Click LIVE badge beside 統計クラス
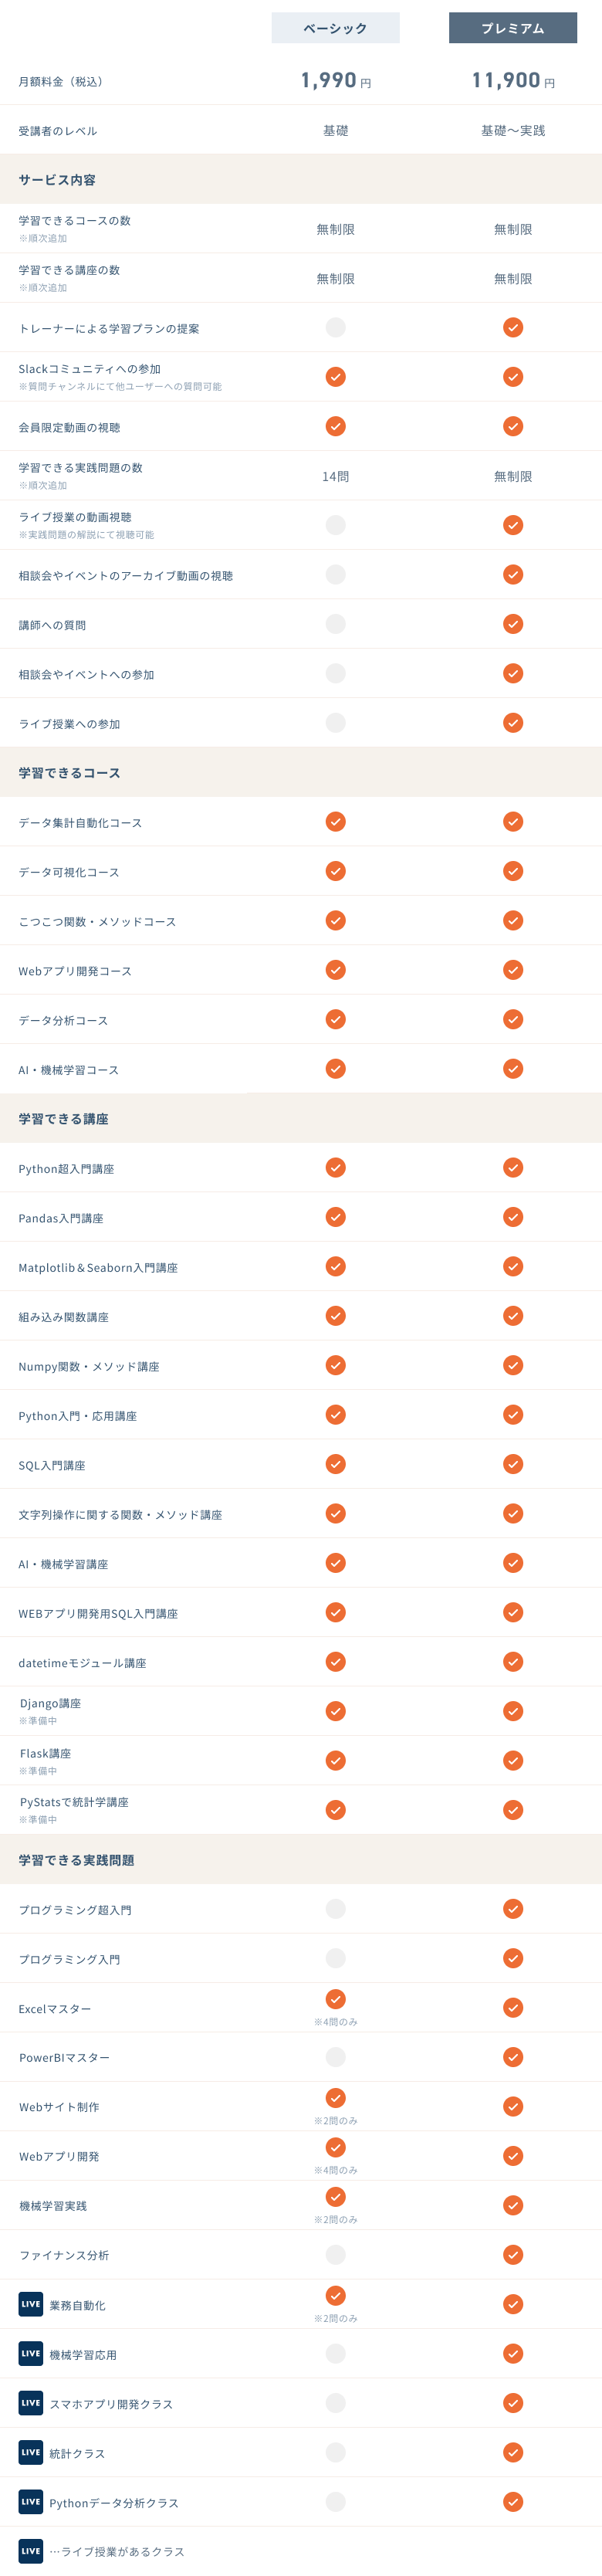The width and height of the screenshot is (602, 2576). point(31,2452)
